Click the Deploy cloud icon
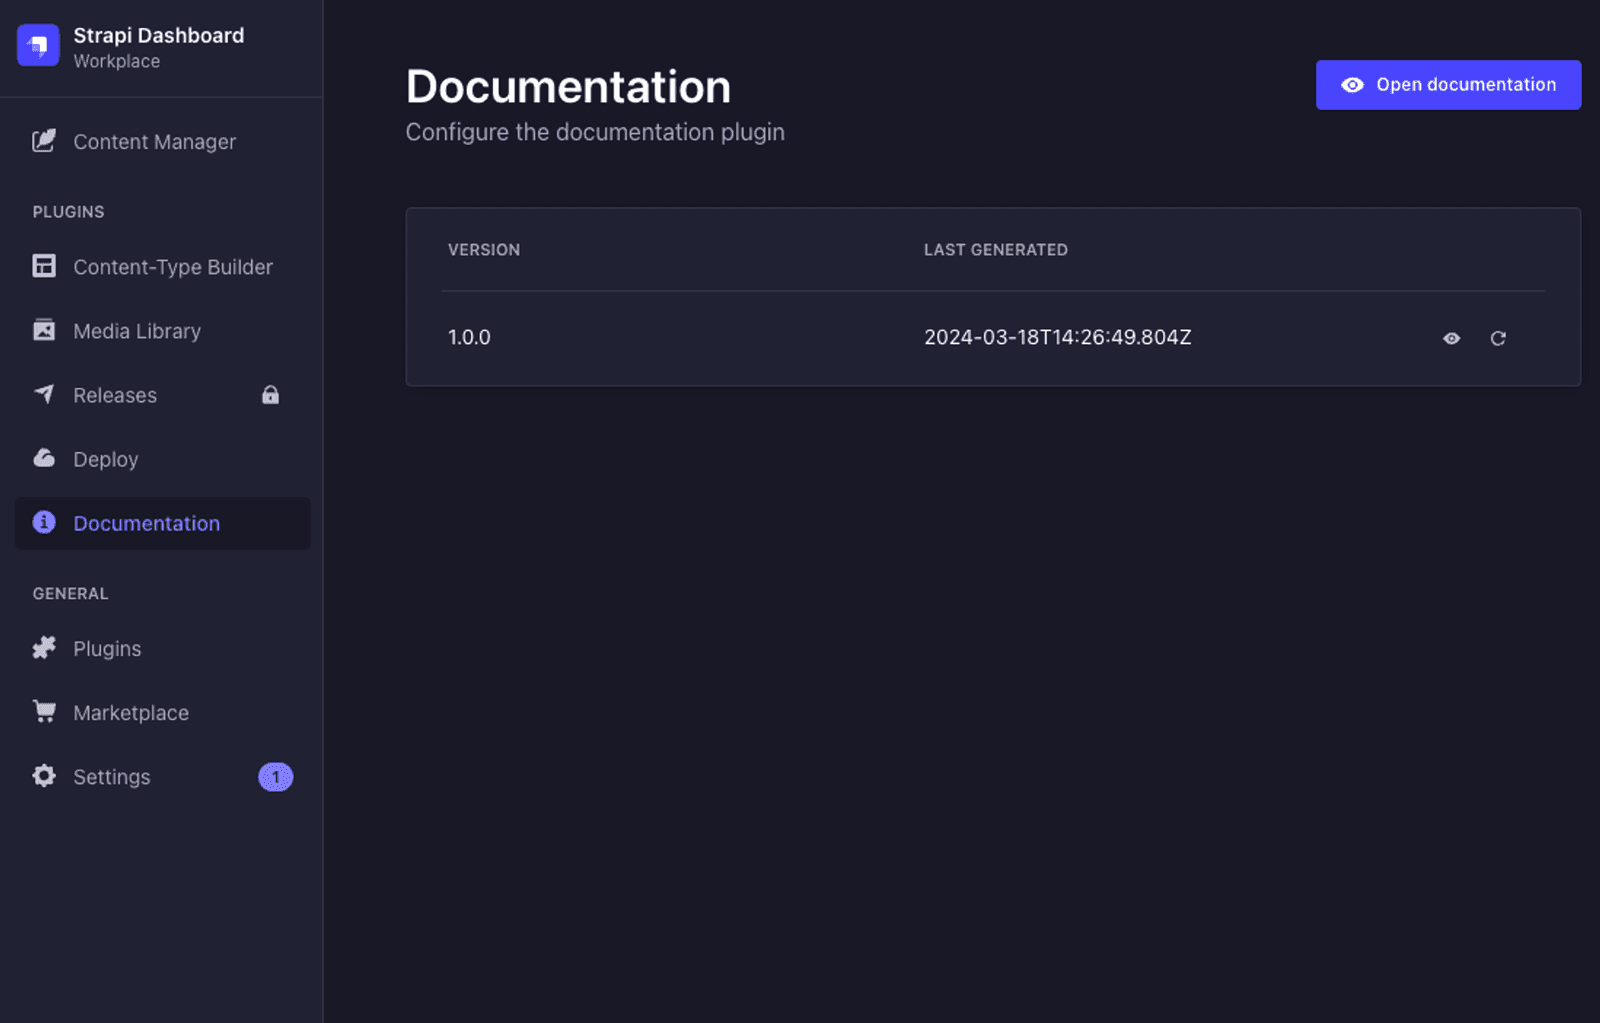1600x1023 pixels. coord(44,458)
